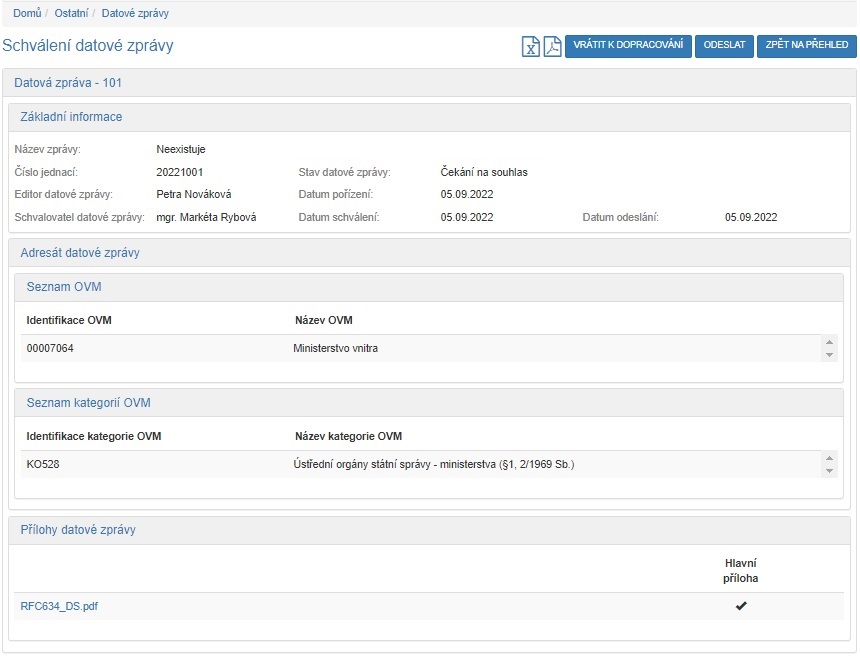Export the data message to Excel
This screenshot has width=860, height=656.
[x=531, y=46]
